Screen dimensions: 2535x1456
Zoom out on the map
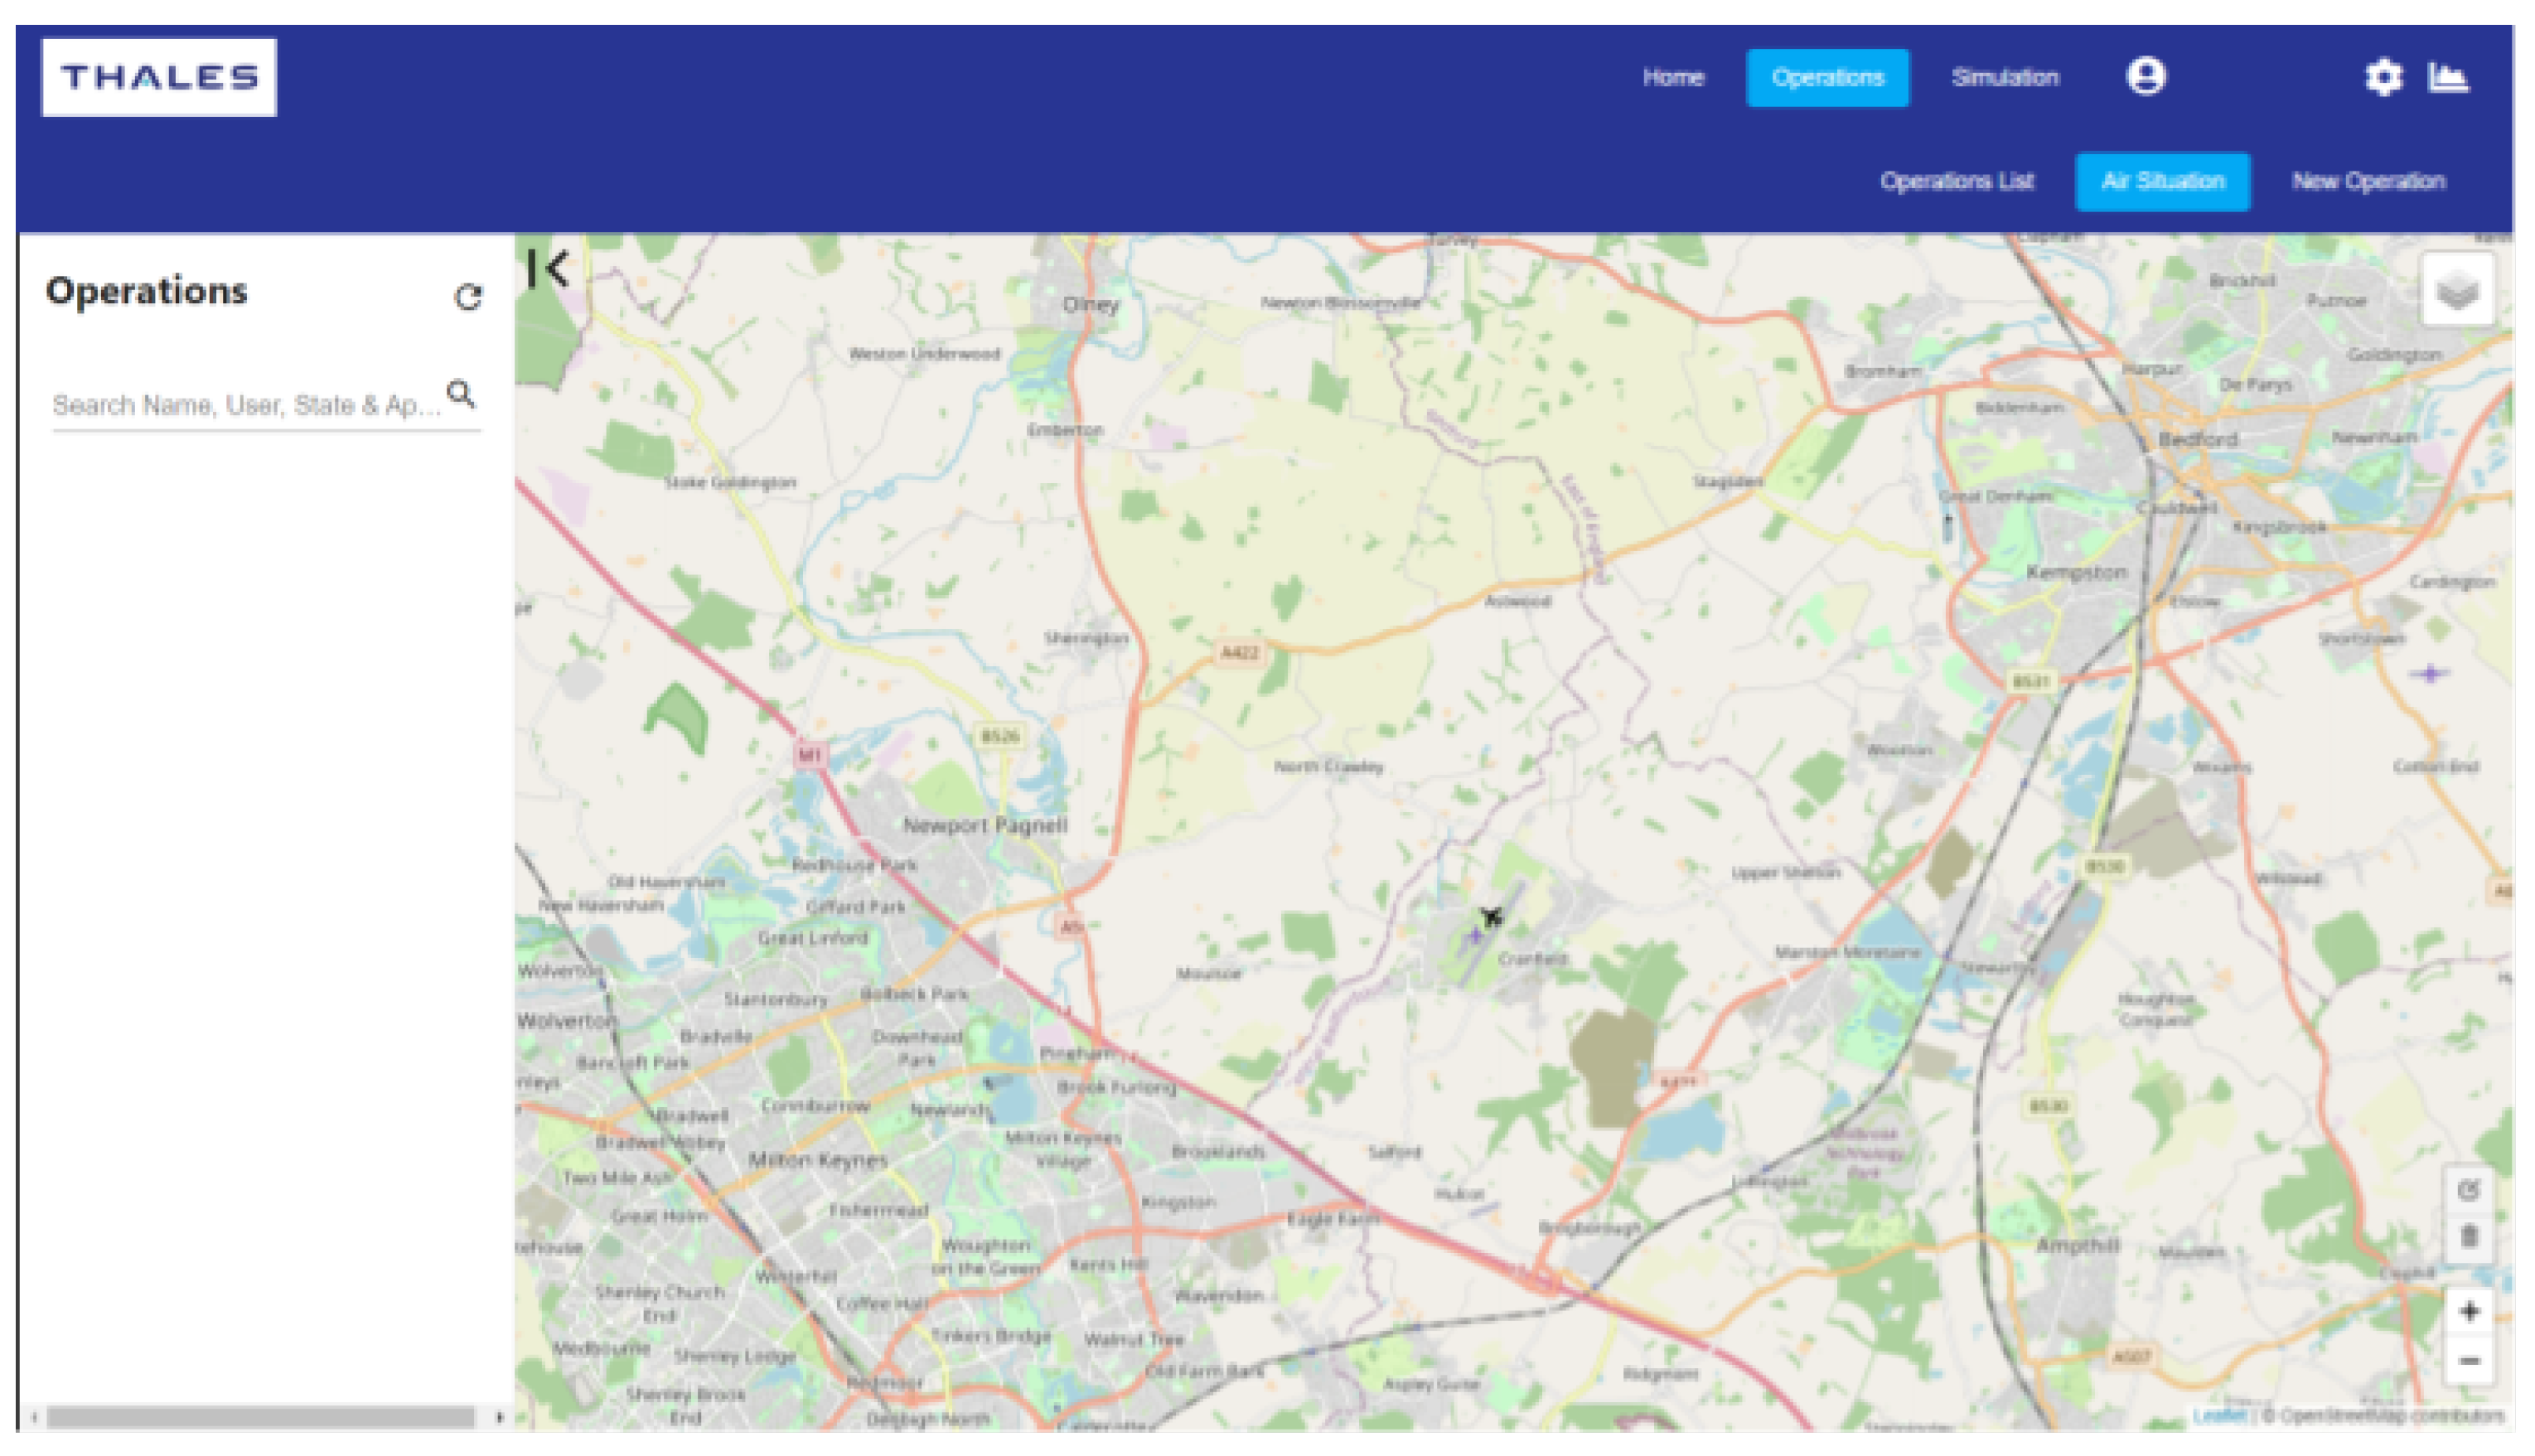coord(2468,1361)
